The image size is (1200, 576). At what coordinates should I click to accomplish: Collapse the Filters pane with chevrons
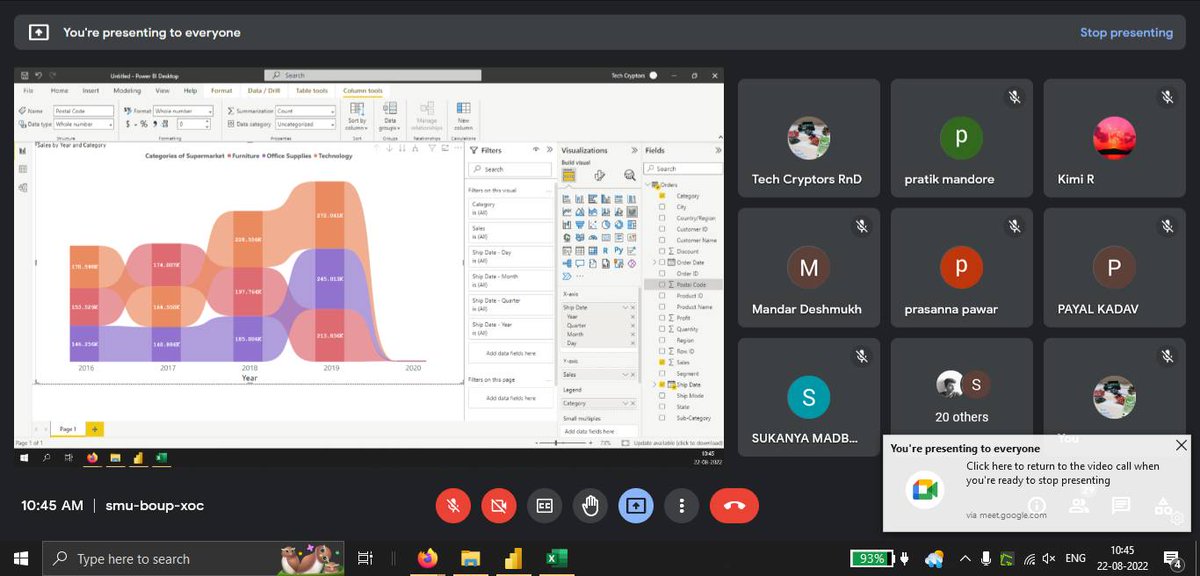(x=550, y=150)
